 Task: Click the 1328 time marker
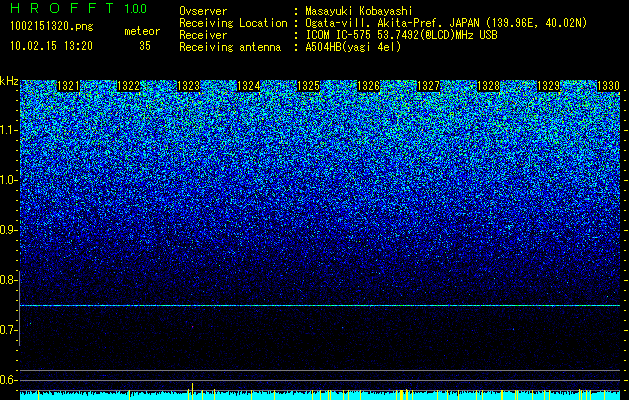coord(489,86)
